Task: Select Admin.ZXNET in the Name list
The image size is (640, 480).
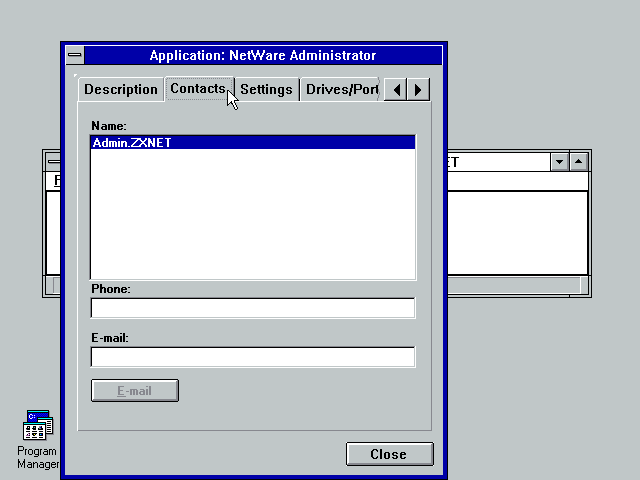Action: point(253,142)
